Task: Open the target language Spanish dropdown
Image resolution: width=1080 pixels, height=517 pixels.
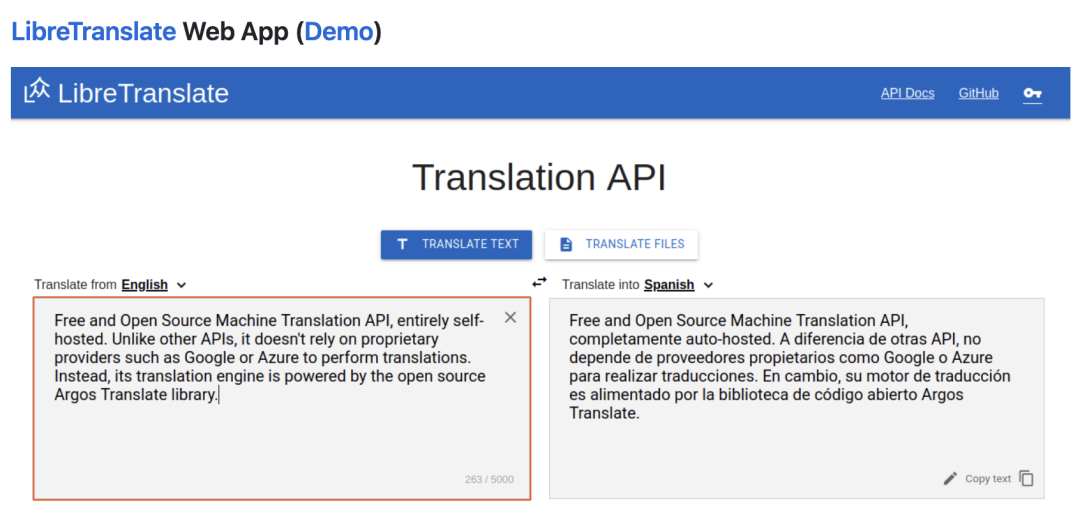Action: pos(678,285)
